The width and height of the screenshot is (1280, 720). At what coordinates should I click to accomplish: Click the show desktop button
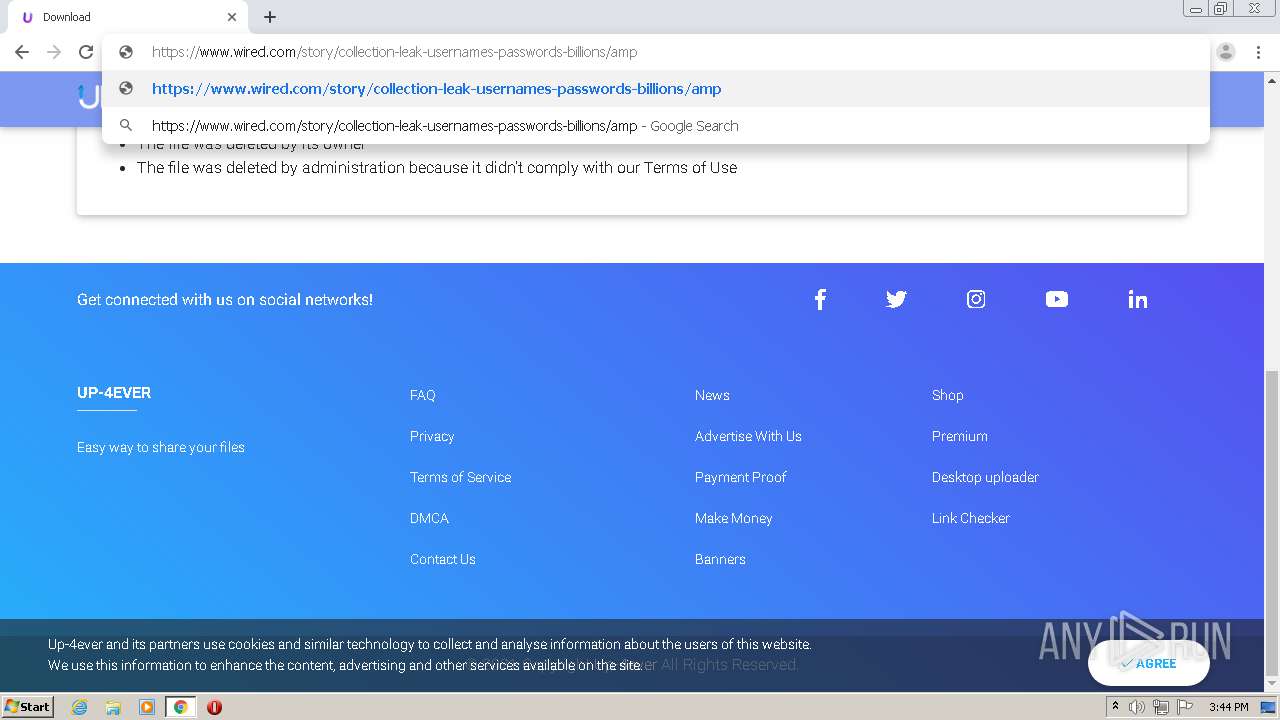pyautogui.click(x=1268, y=707)
